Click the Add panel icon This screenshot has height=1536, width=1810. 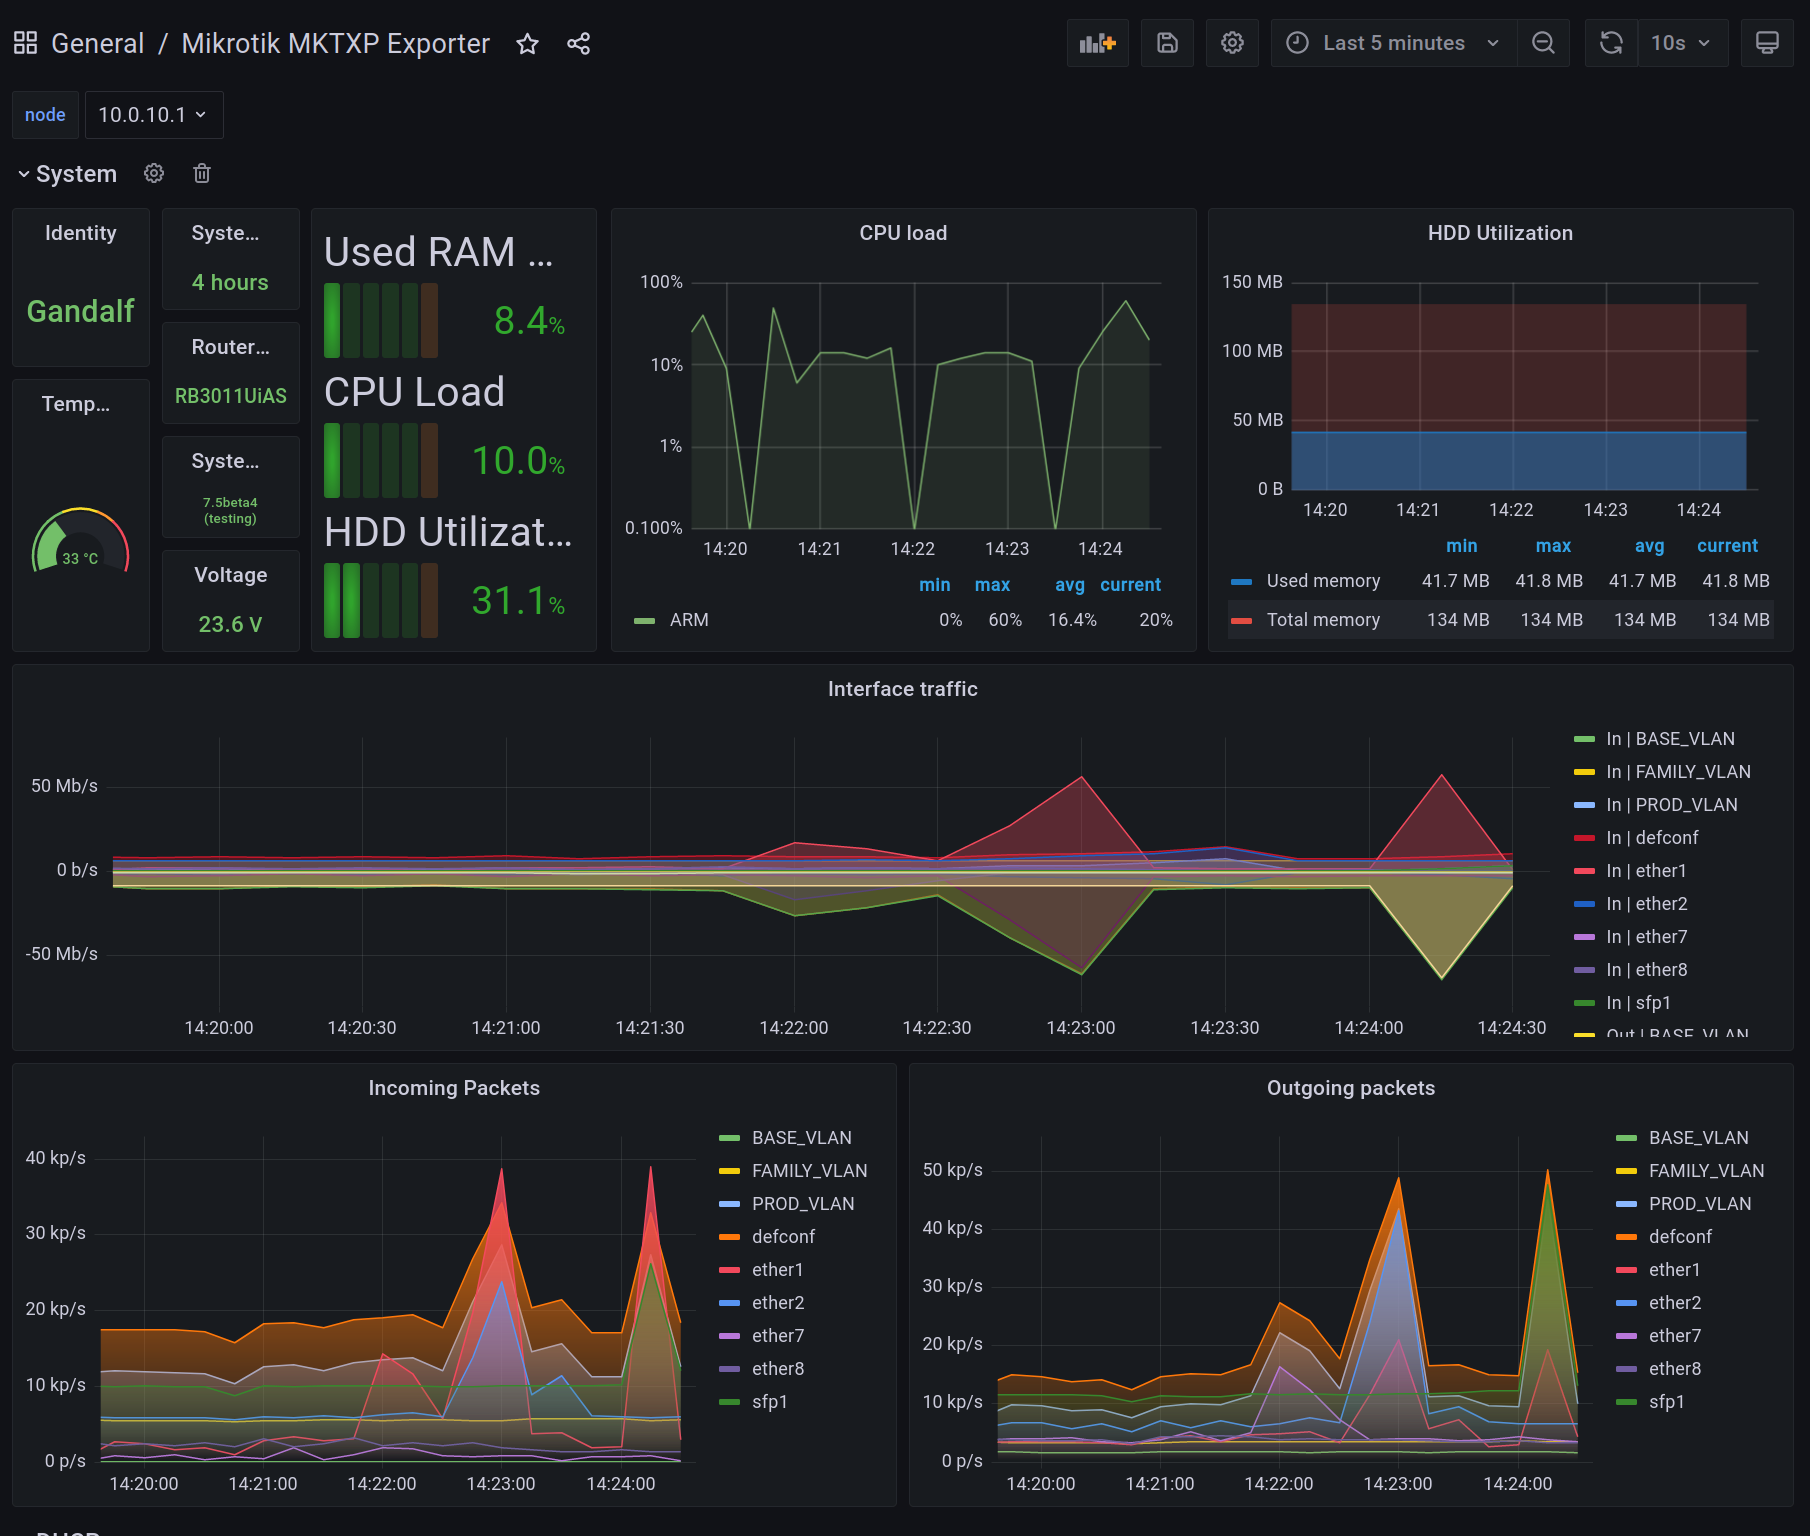pos(1097,43)
